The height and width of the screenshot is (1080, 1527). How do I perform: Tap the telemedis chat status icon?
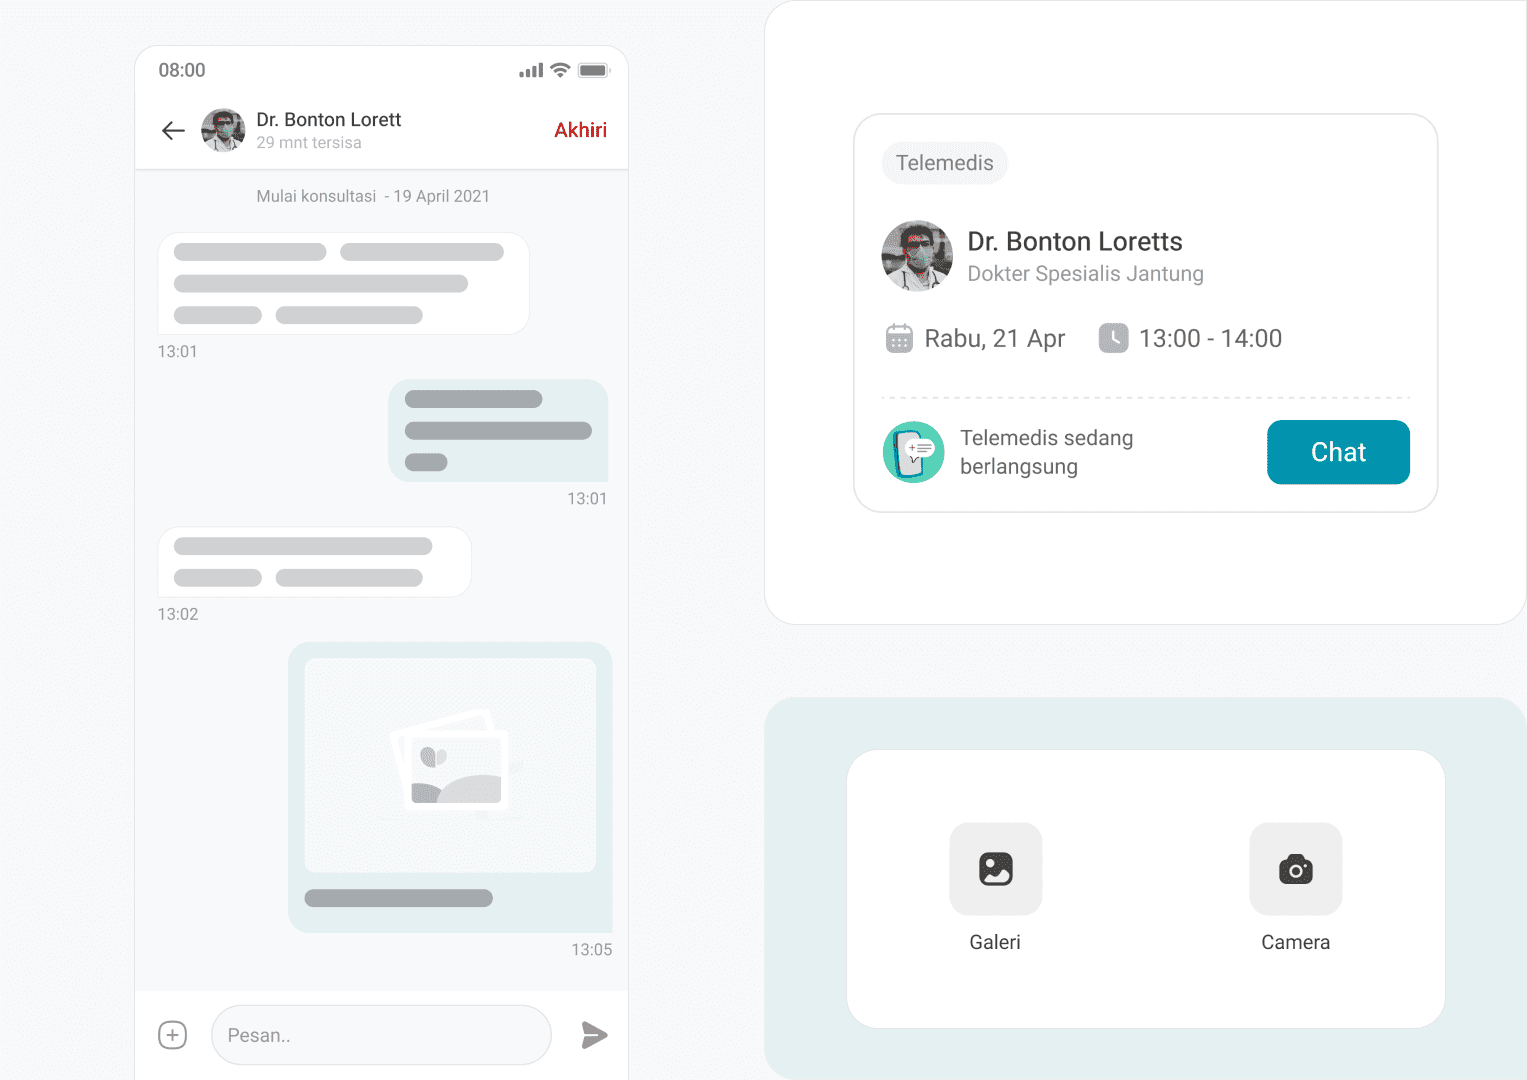click(913, 452)
